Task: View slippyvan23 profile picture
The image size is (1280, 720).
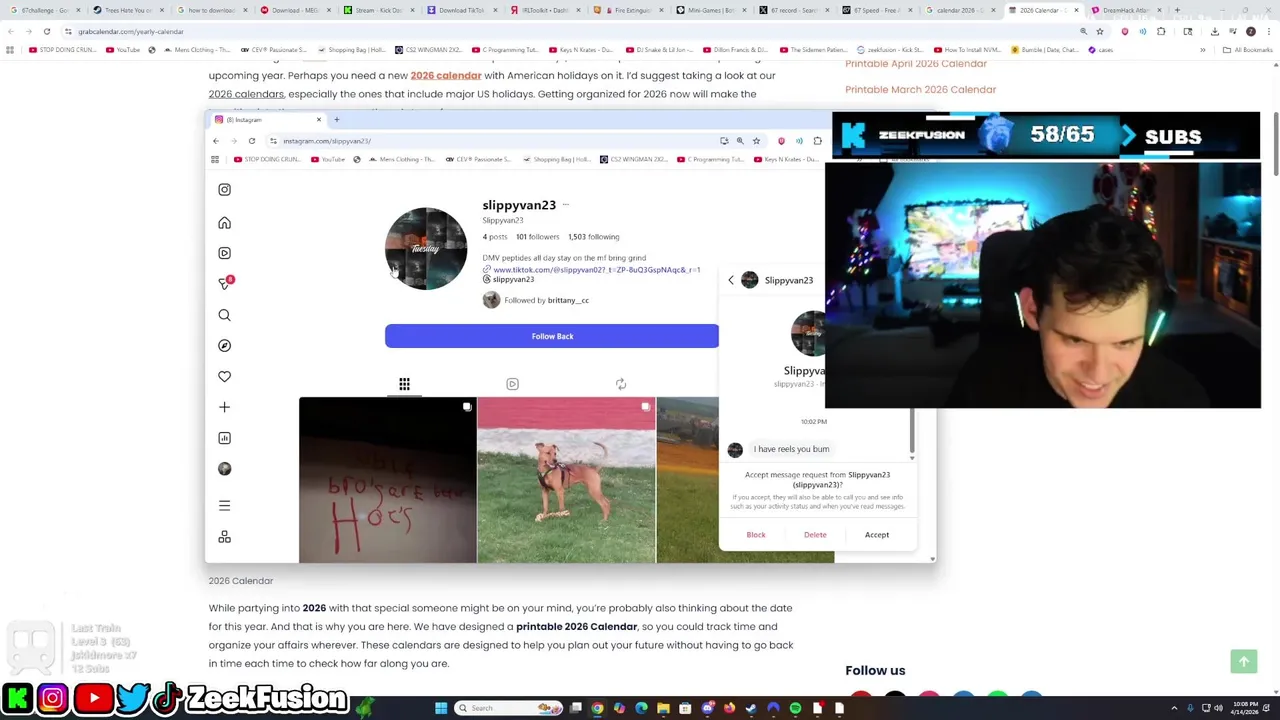Action: [426, 248]
